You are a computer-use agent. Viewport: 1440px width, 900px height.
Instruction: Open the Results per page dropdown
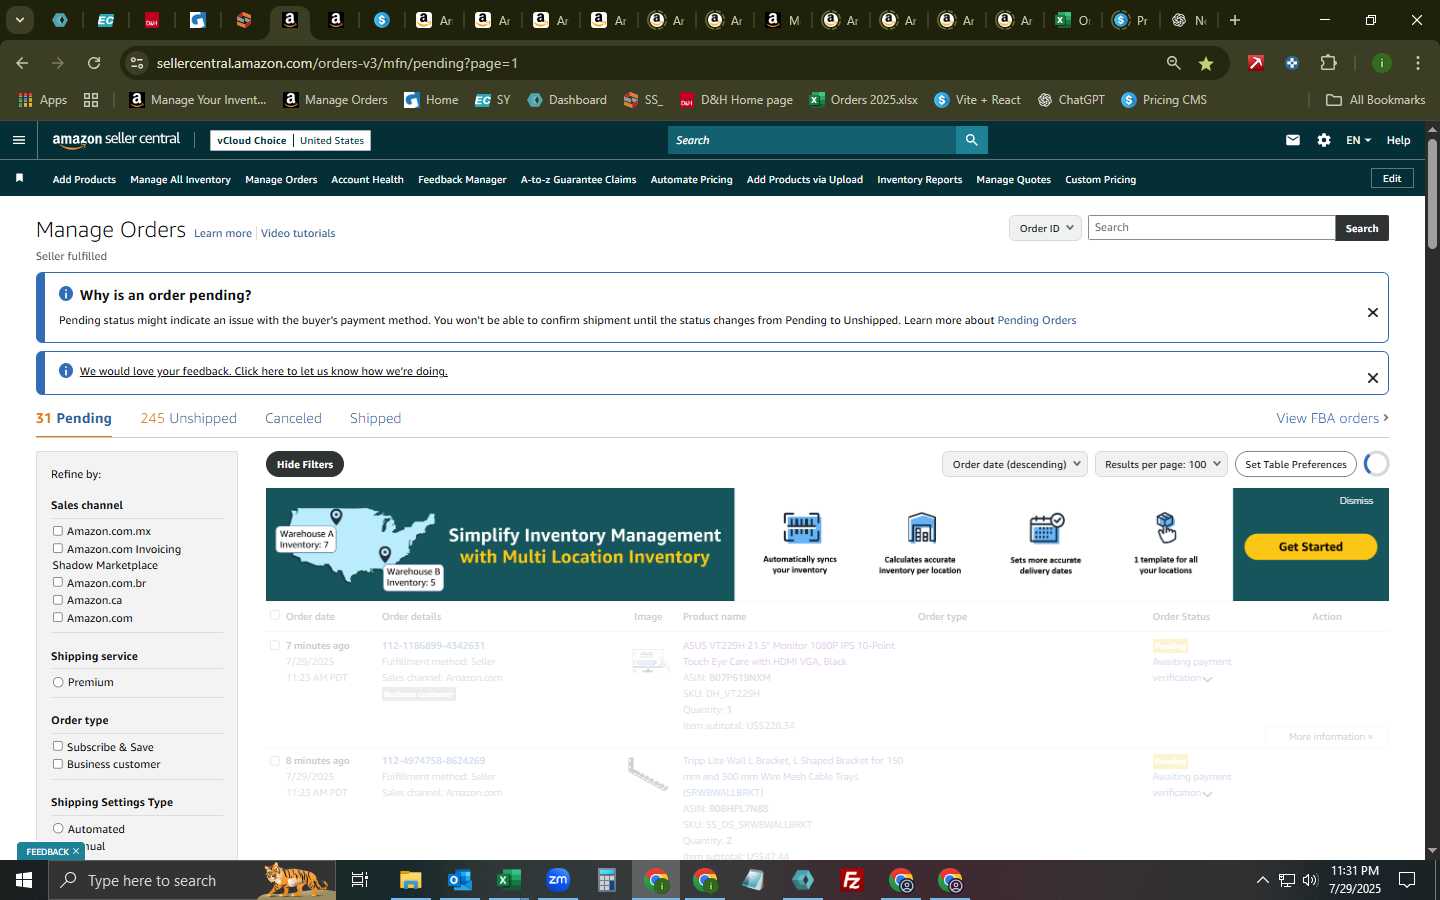pos(1161,464)
